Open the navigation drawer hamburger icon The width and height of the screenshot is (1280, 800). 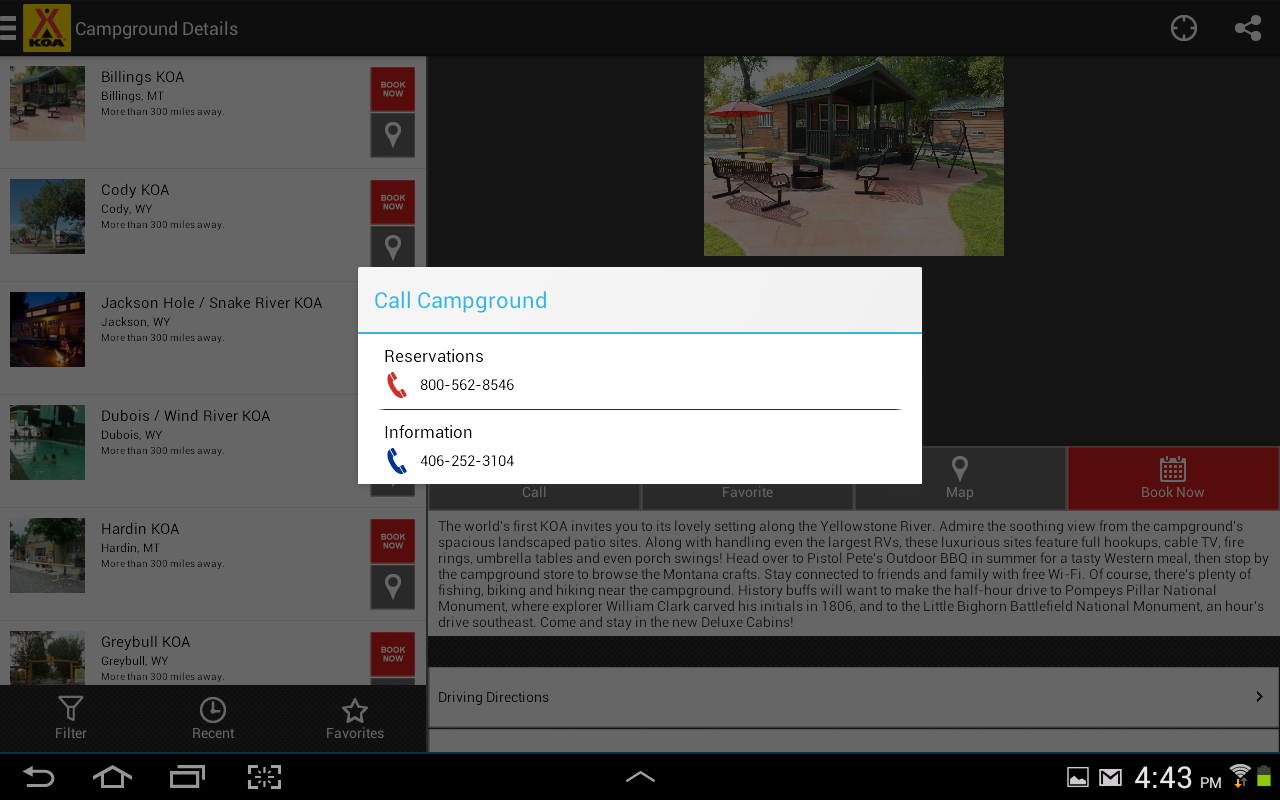coord(8,28)
